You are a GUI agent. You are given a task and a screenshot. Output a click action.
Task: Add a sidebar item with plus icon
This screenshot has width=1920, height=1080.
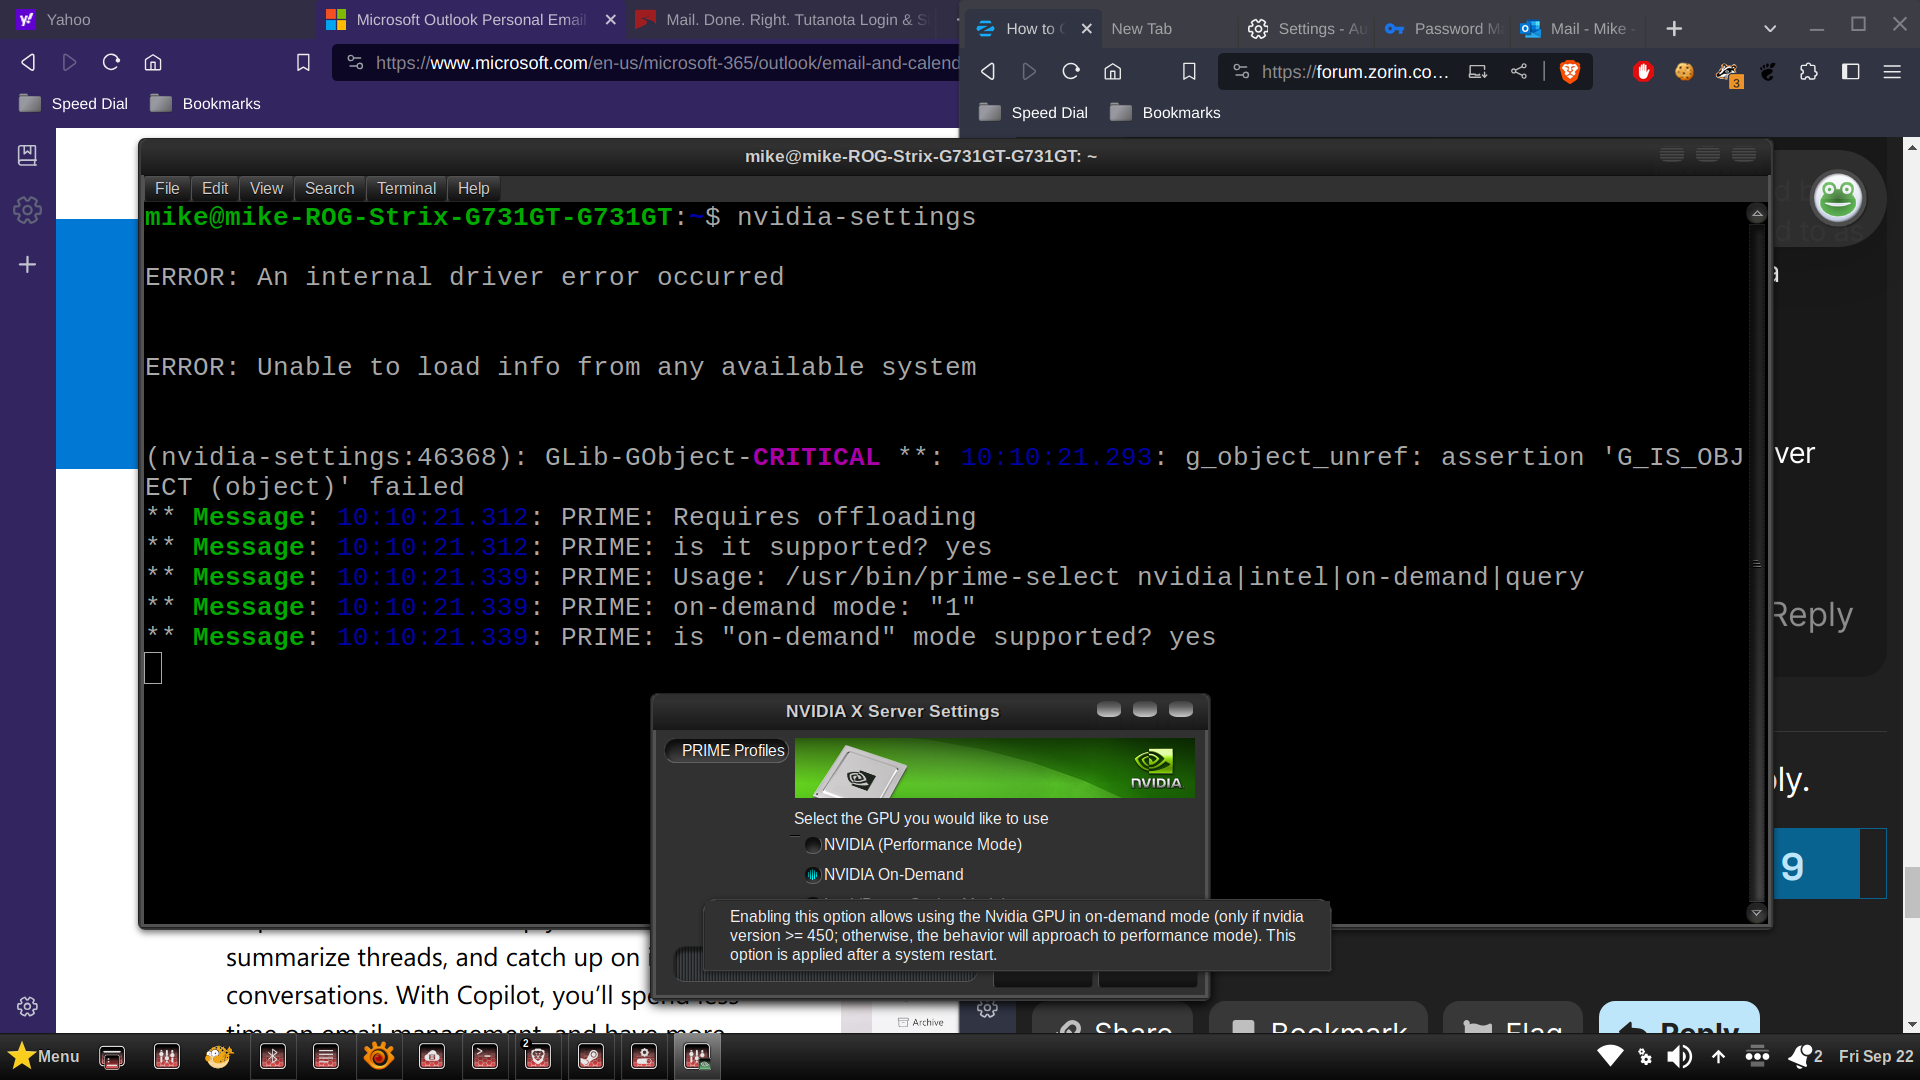(x=28, y=264)
